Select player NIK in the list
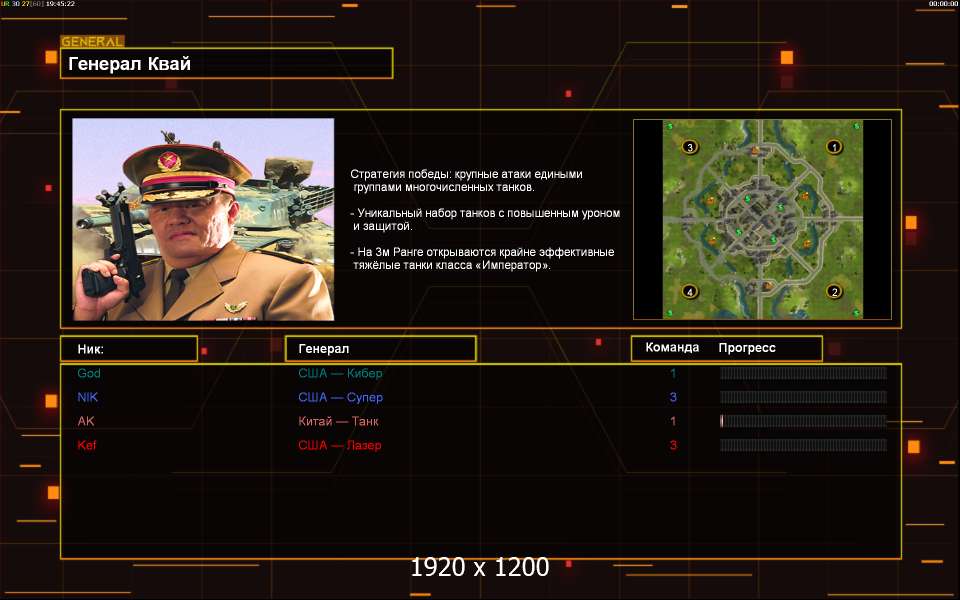Viewport: 960px width, 600px height. coord(88,397)
